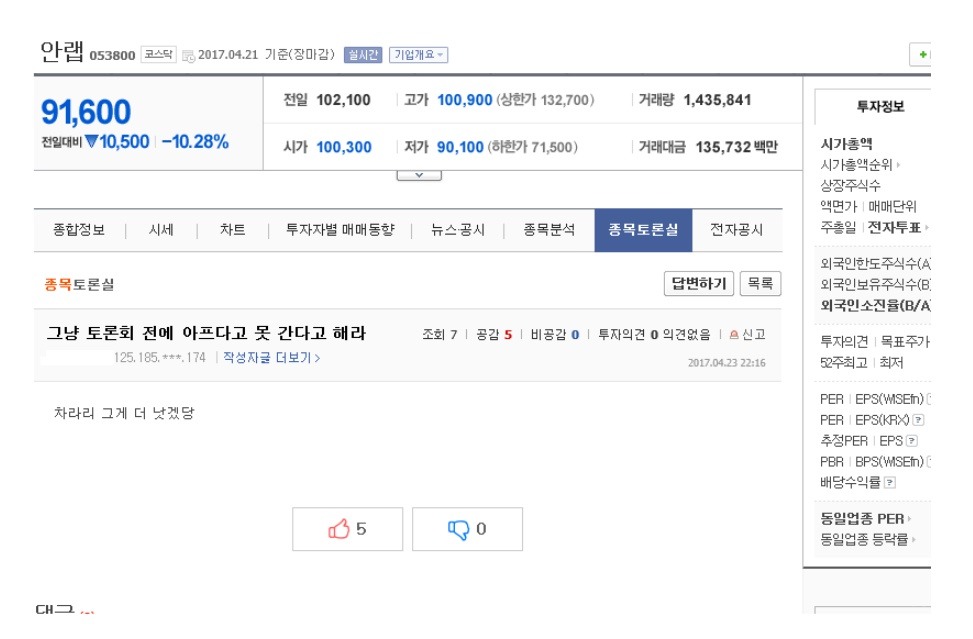Click the 거래대금 value 135,732 백만
973x639 pixels.
pos(737,147)
